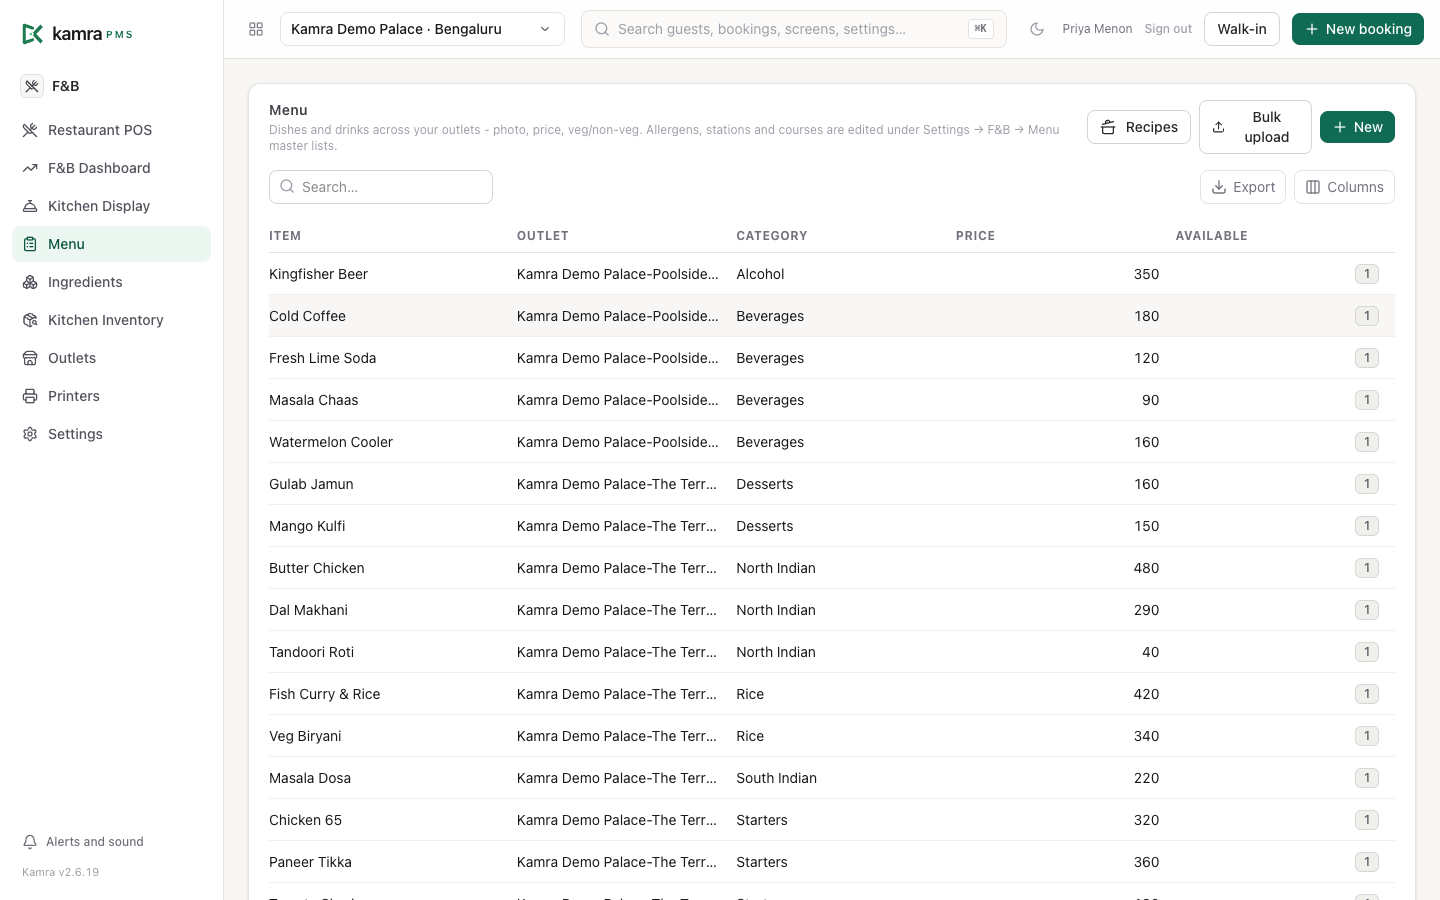Focus the global search field
The width and height of the screenshot is (1440, 900).
793,29
